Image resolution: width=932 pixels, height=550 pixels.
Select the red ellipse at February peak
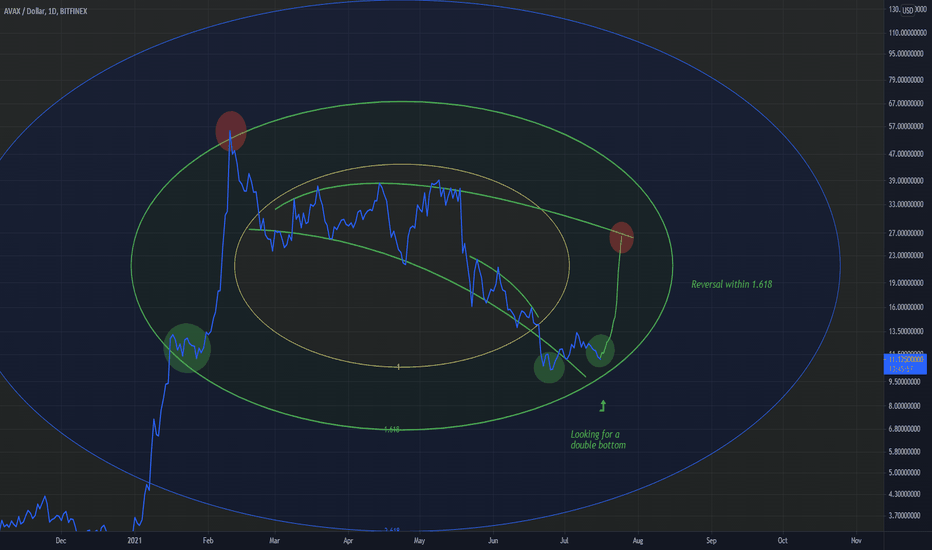point(231,131)
